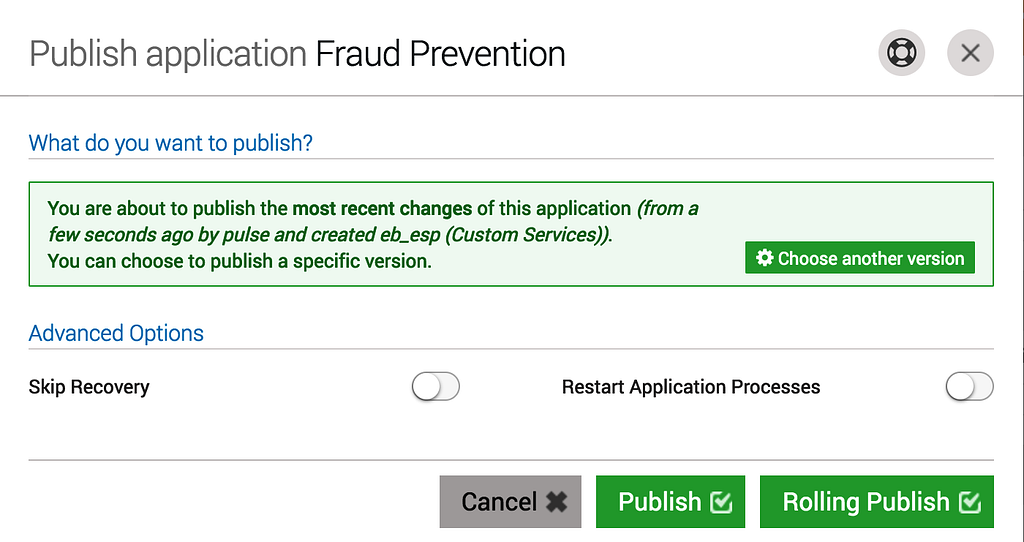Image resolution: width=1024 pixels, height=542 pixels.
Task: Click the X icon on the Cancel button
Action: click(x=557, y=502)
